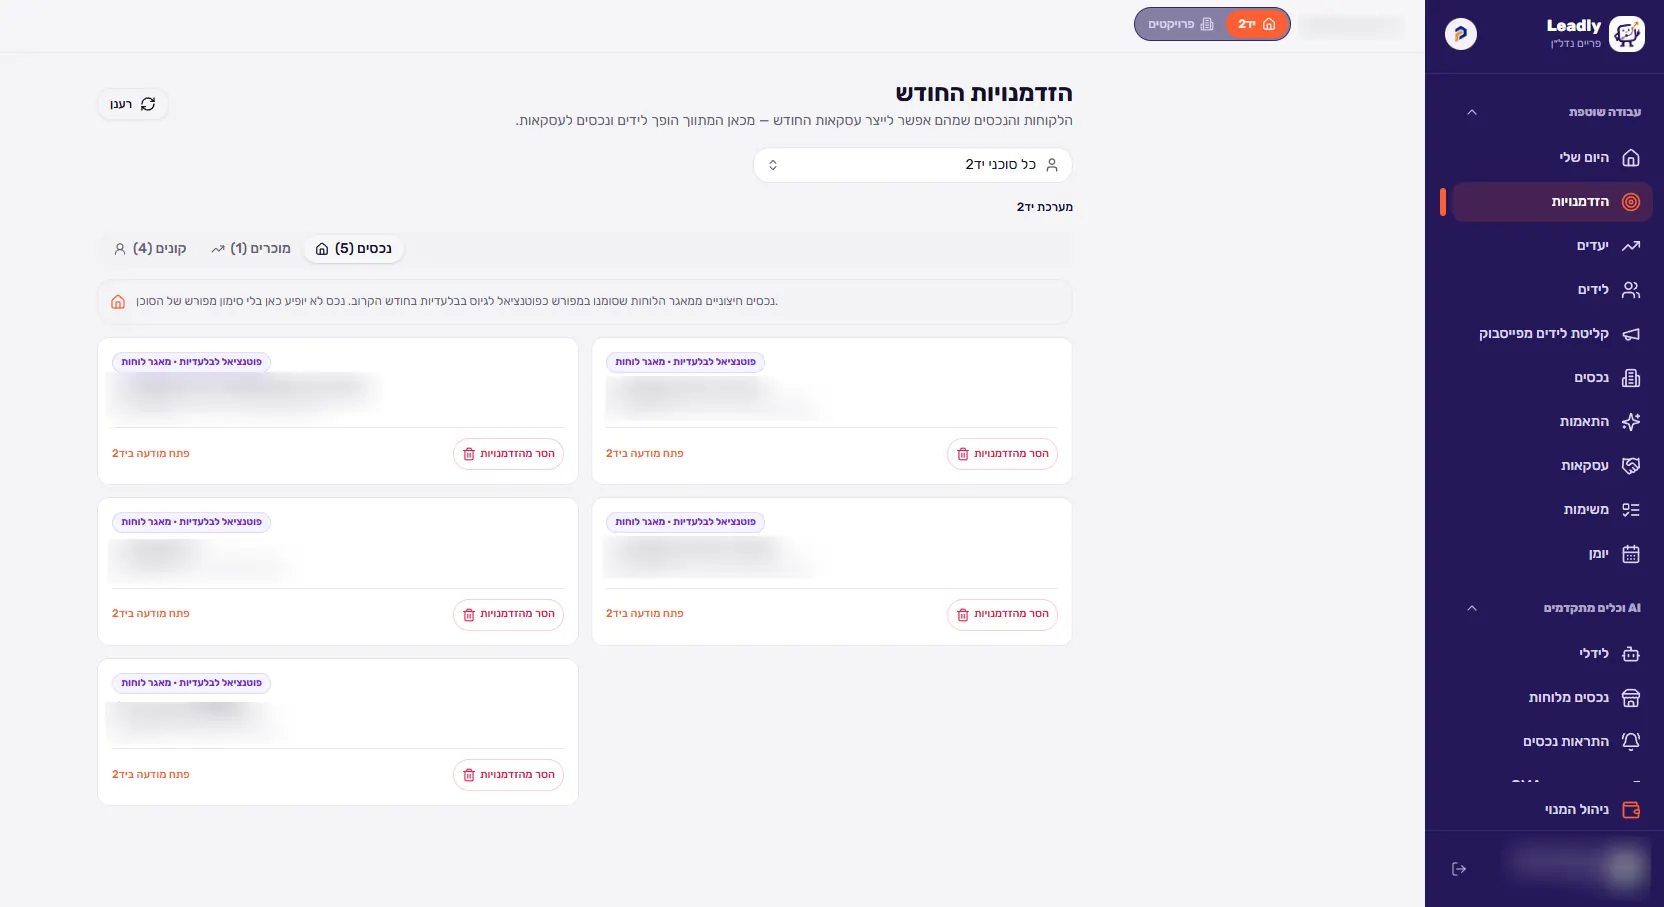Click the מערכת יד2 label

pyautogui.click(x=1045, y=207)
